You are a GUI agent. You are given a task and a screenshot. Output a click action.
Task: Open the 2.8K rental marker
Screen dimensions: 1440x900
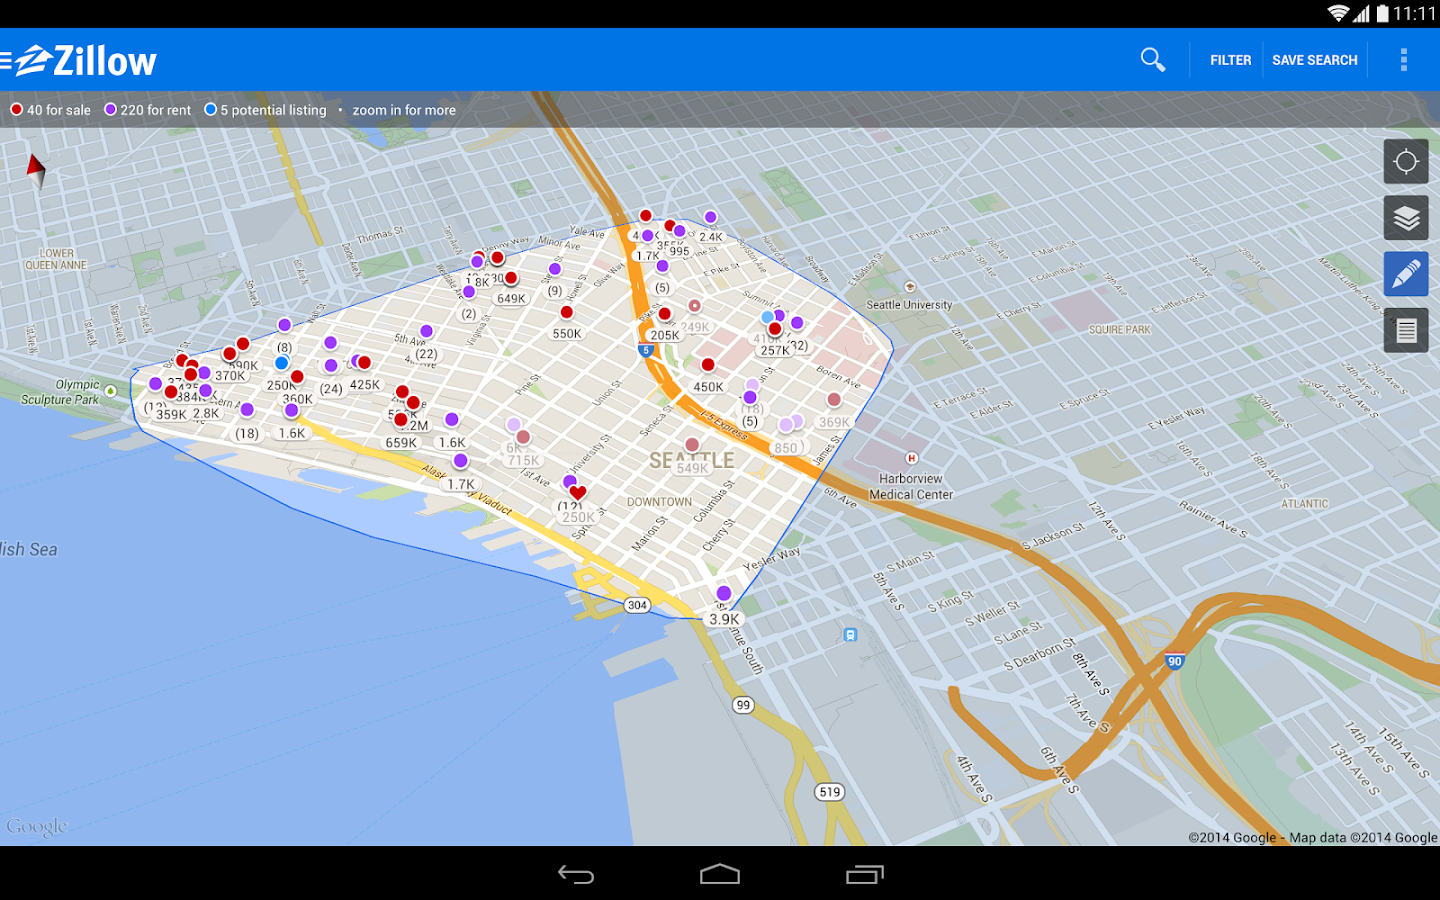(x=206, y=413)
